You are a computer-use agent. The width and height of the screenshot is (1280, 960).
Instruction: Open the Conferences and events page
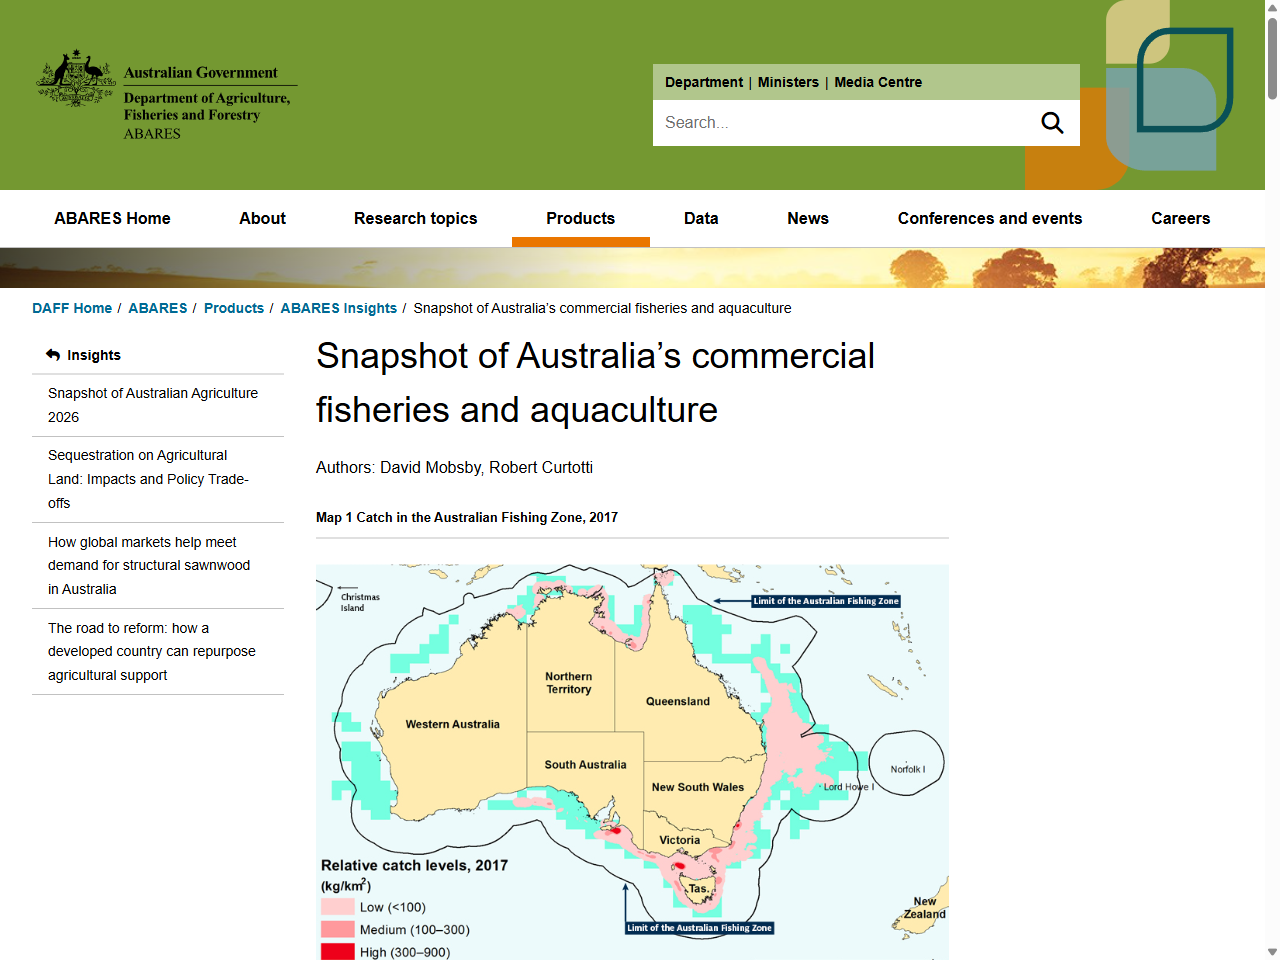990,218
